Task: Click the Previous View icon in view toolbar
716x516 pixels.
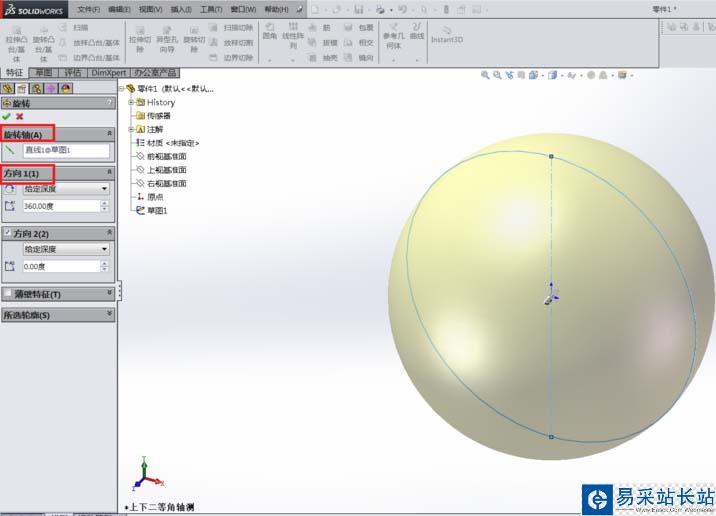Action: (x=510, y=75)
